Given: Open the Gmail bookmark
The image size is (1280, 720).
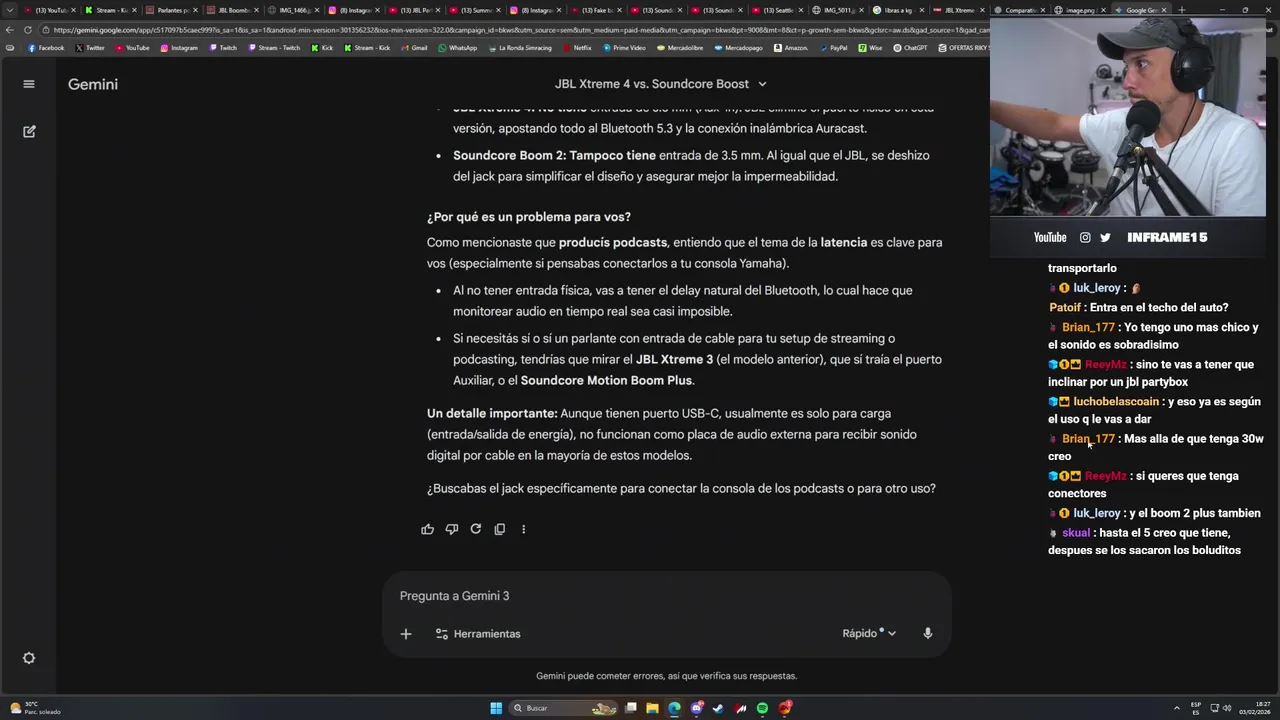Looking at the screenshot, I should point(414,48).
